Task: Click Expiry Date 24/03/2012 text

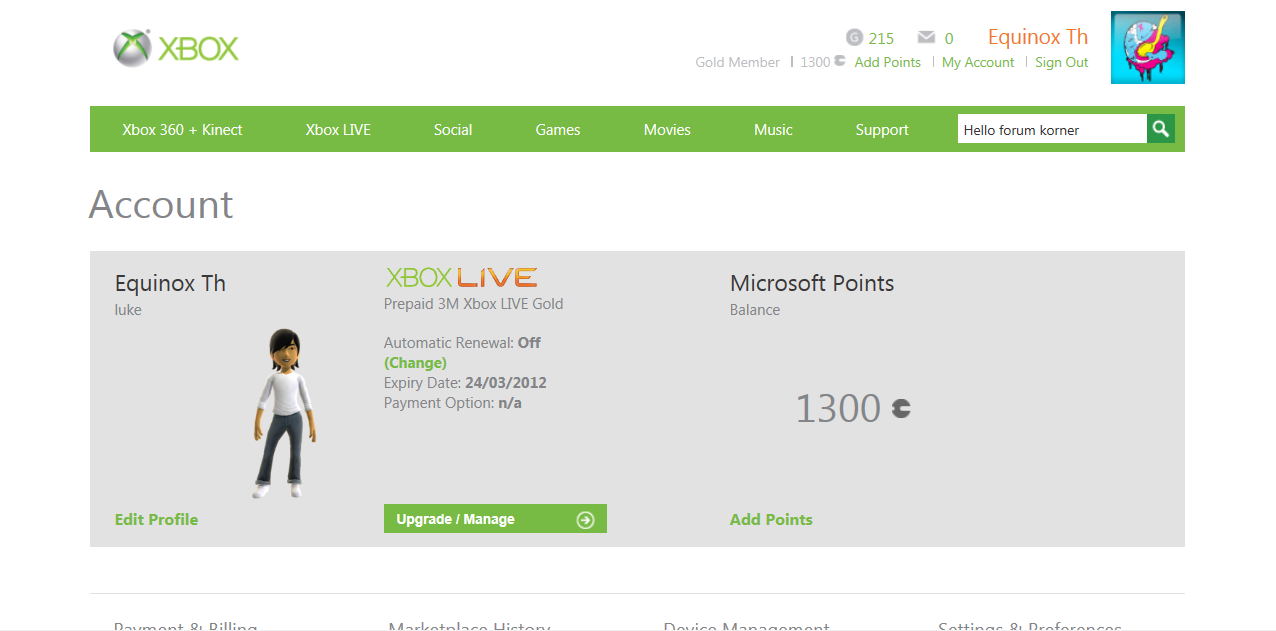Action: pos(465,383)
